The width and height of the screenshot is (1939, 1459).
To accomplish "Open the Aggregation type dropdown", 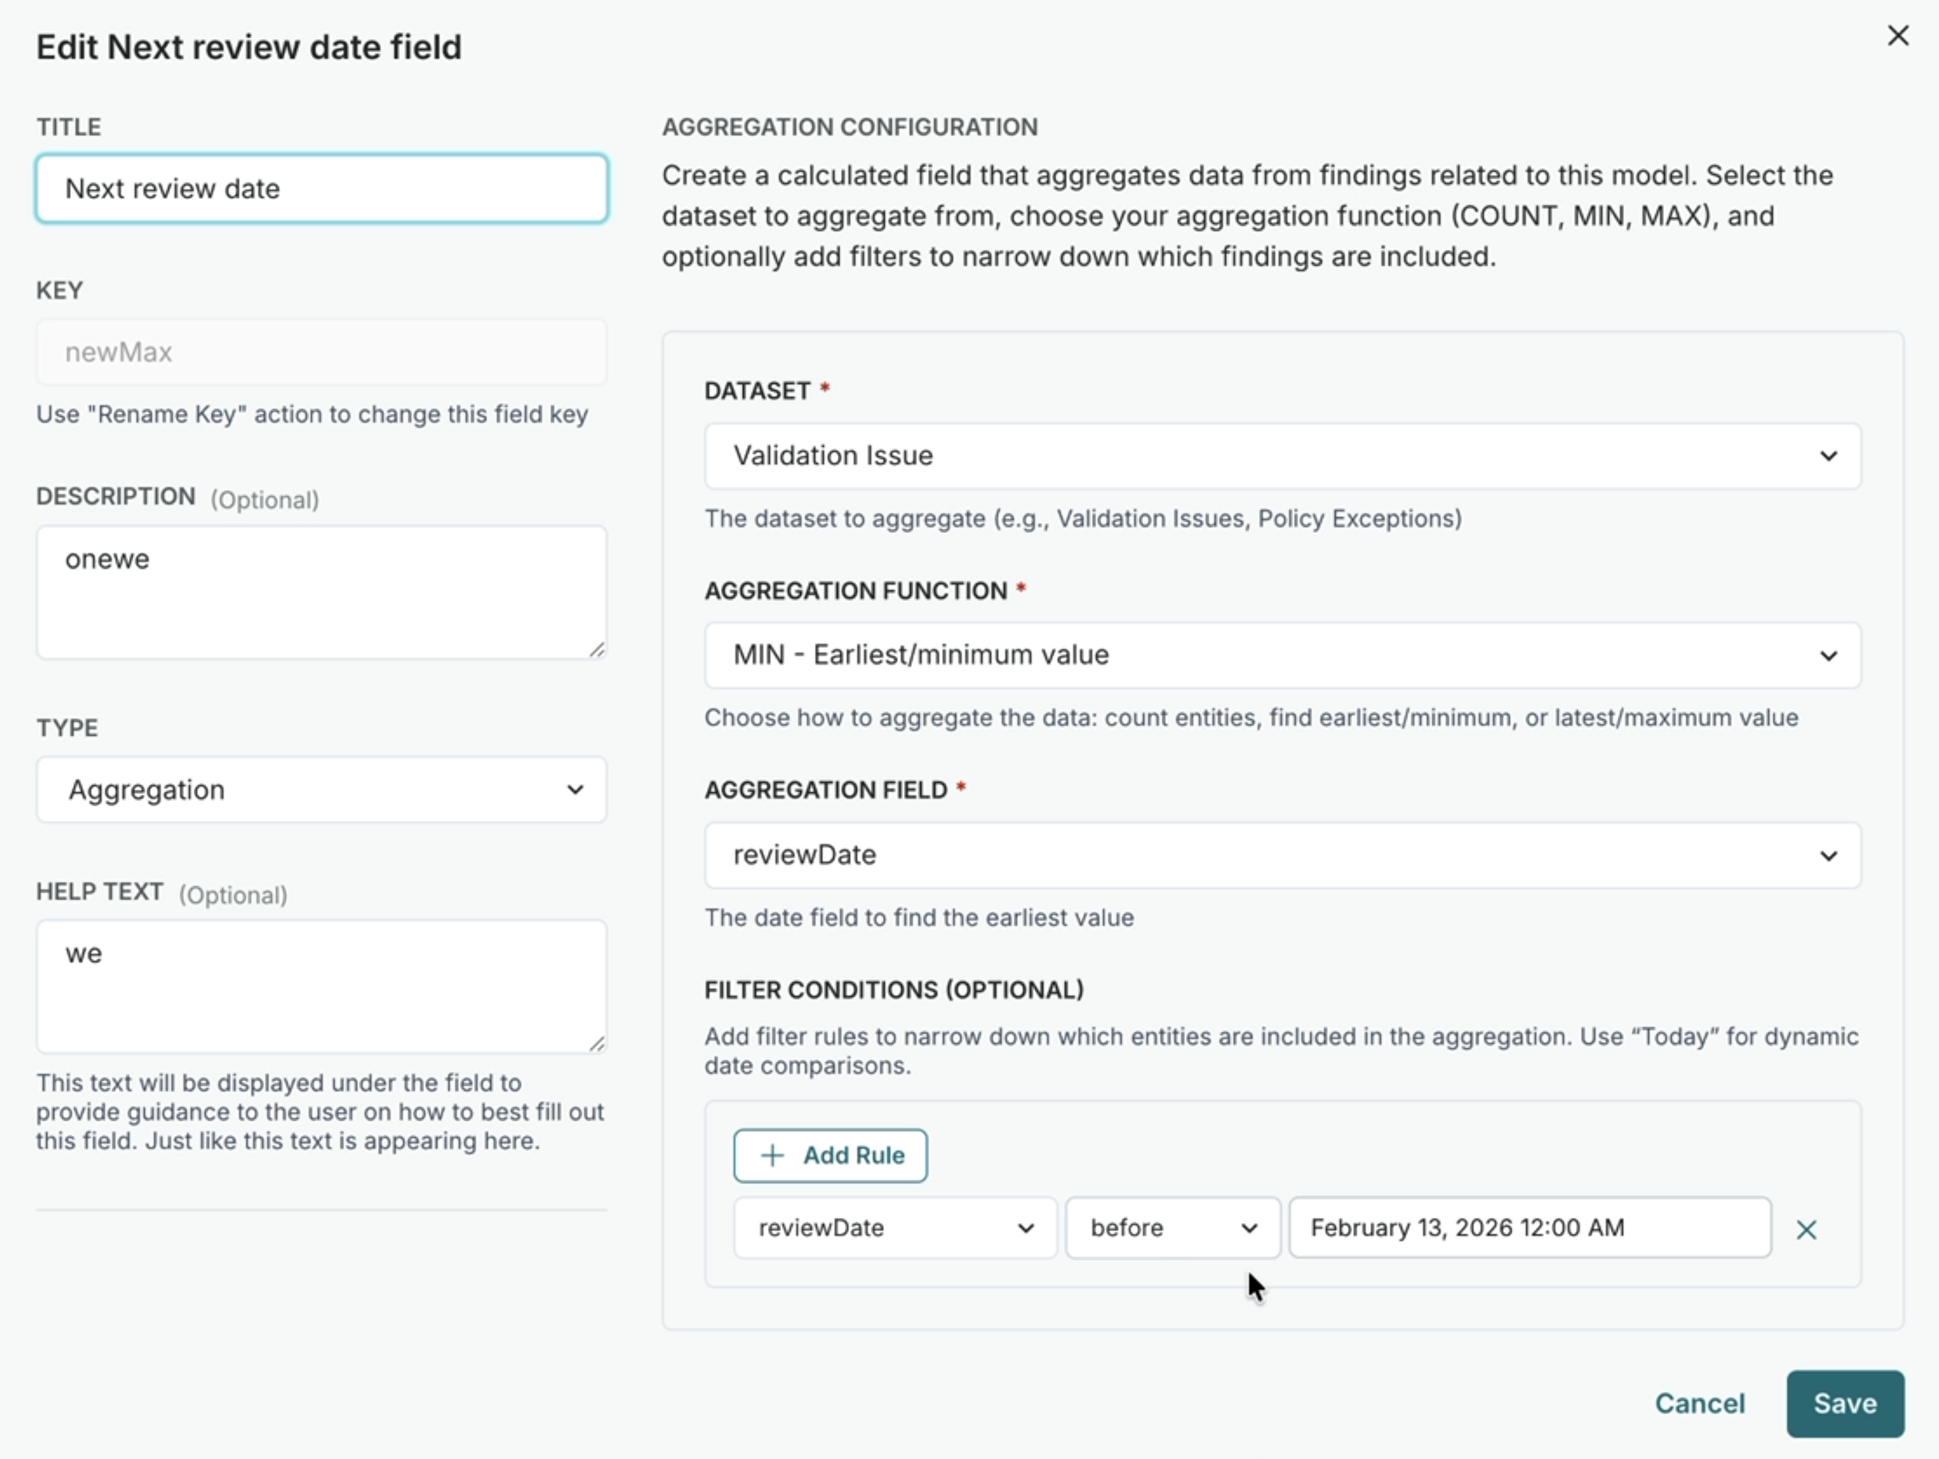I will pyautogui.click(x=320, y=790).
